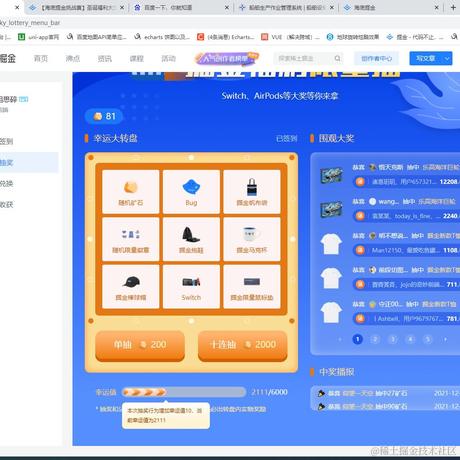Click the 已签到 signed-in link
Image resolution: width=460 pixels, height=460 pixels.
tap(287, 138)
